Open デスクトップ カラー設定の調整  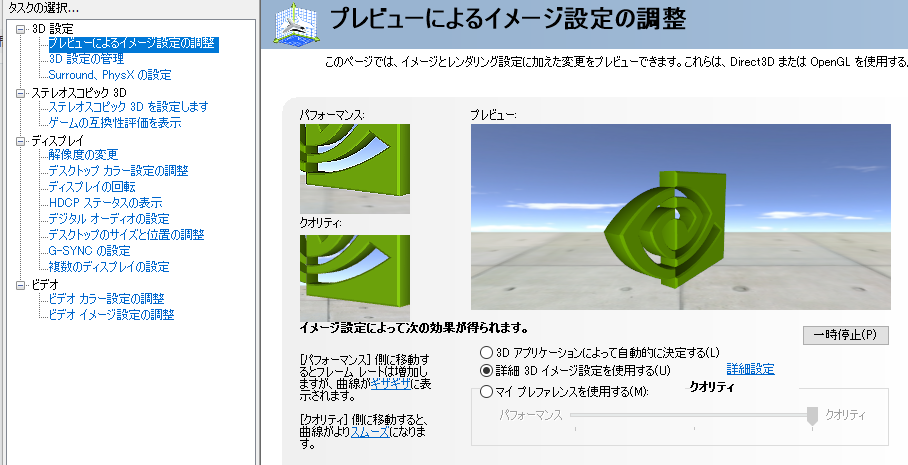[118, 171]
